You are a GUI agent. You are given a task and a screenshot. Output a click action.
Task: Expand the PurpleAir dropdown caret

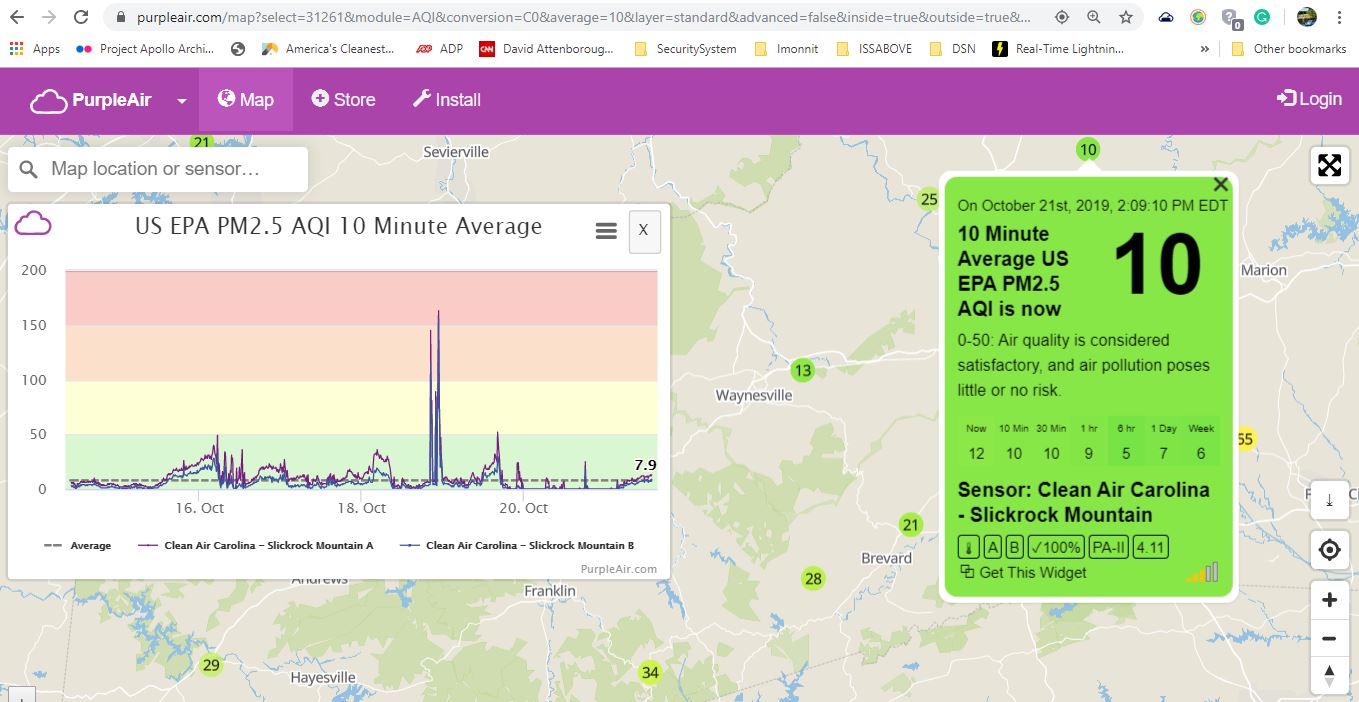[182, 101]
